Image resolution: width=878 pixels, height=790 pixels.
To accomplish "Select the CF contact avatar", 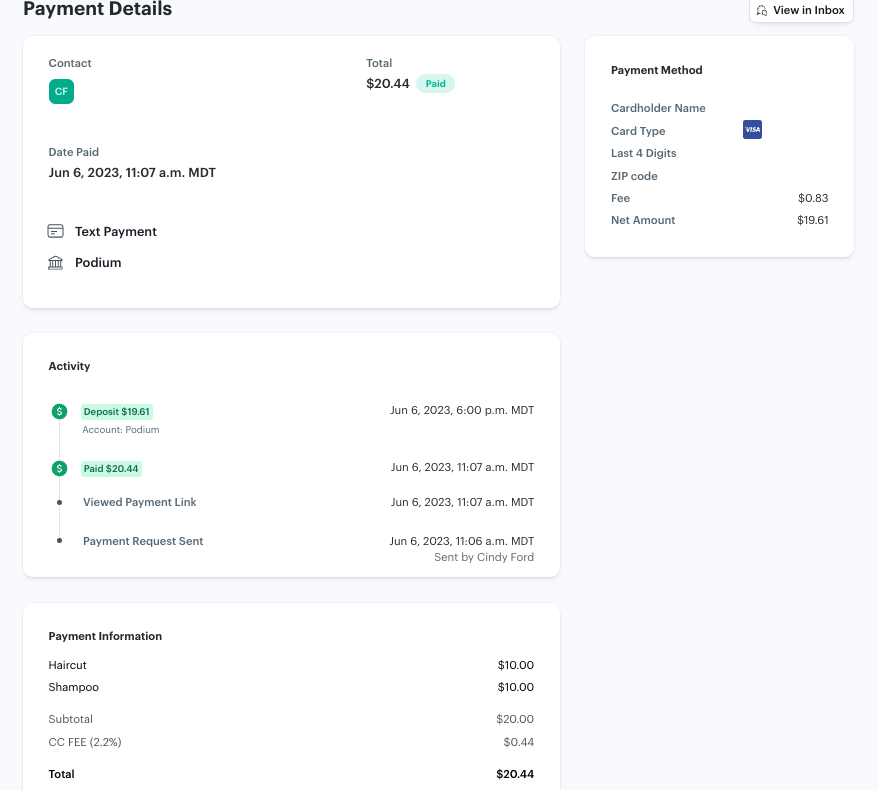I will (x=61, y=91).
